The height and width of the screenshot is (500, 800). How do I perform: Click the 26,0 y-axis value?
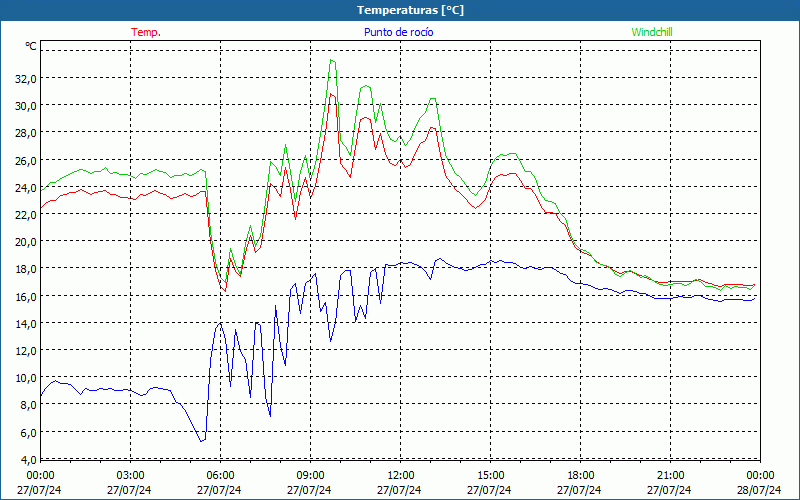click(27, 160)
